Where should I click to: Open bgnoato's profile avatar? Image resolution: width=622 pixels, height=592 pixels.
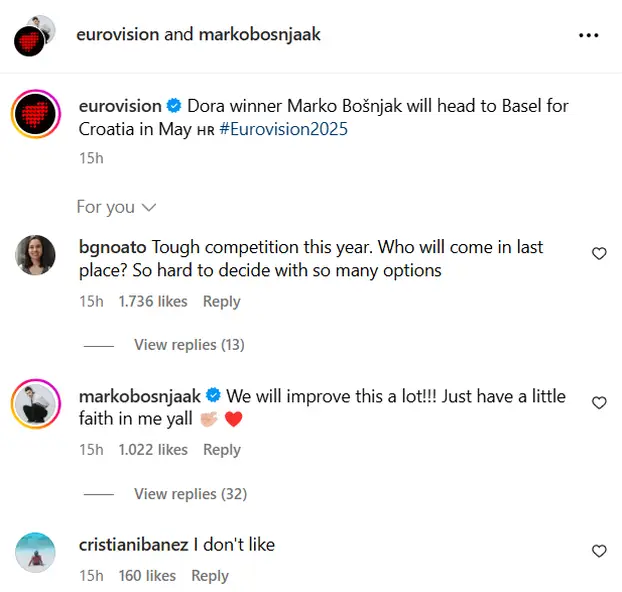coord(36,256)
